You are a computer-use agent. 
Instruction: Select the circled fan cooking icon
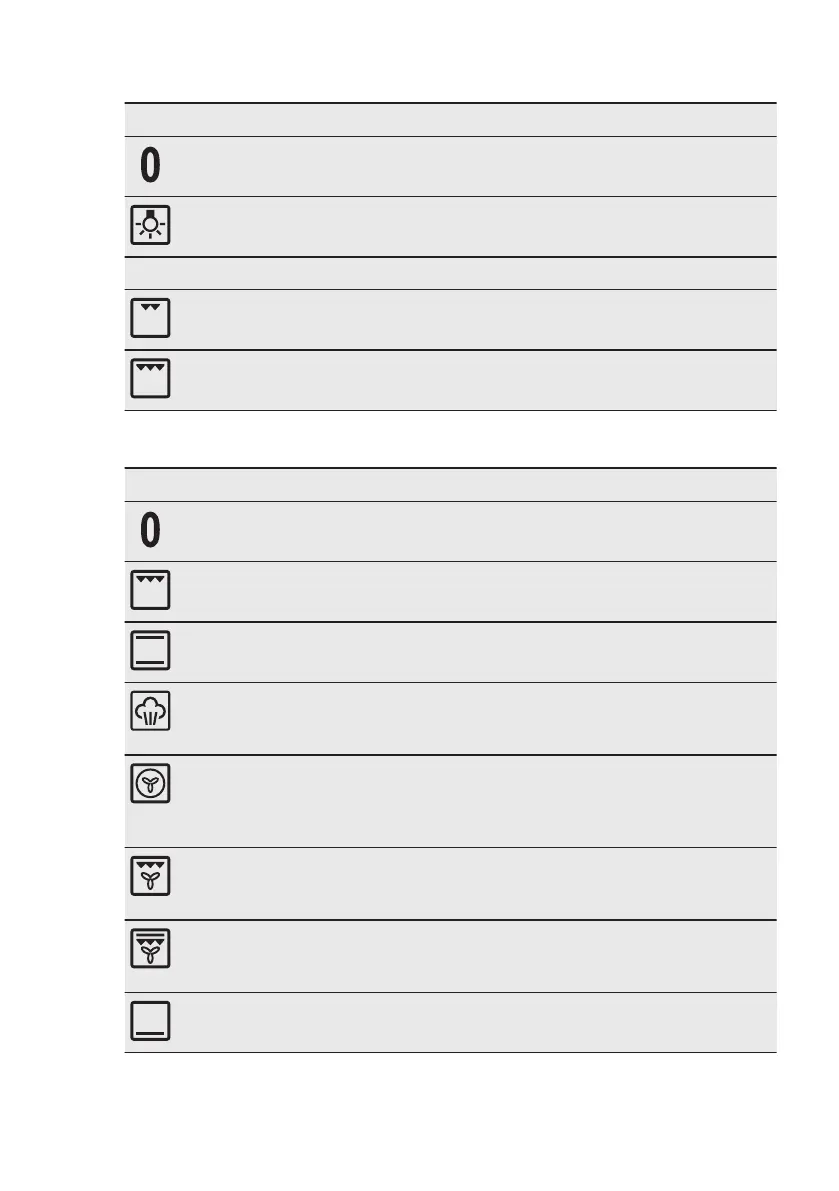tap(150, 783)
